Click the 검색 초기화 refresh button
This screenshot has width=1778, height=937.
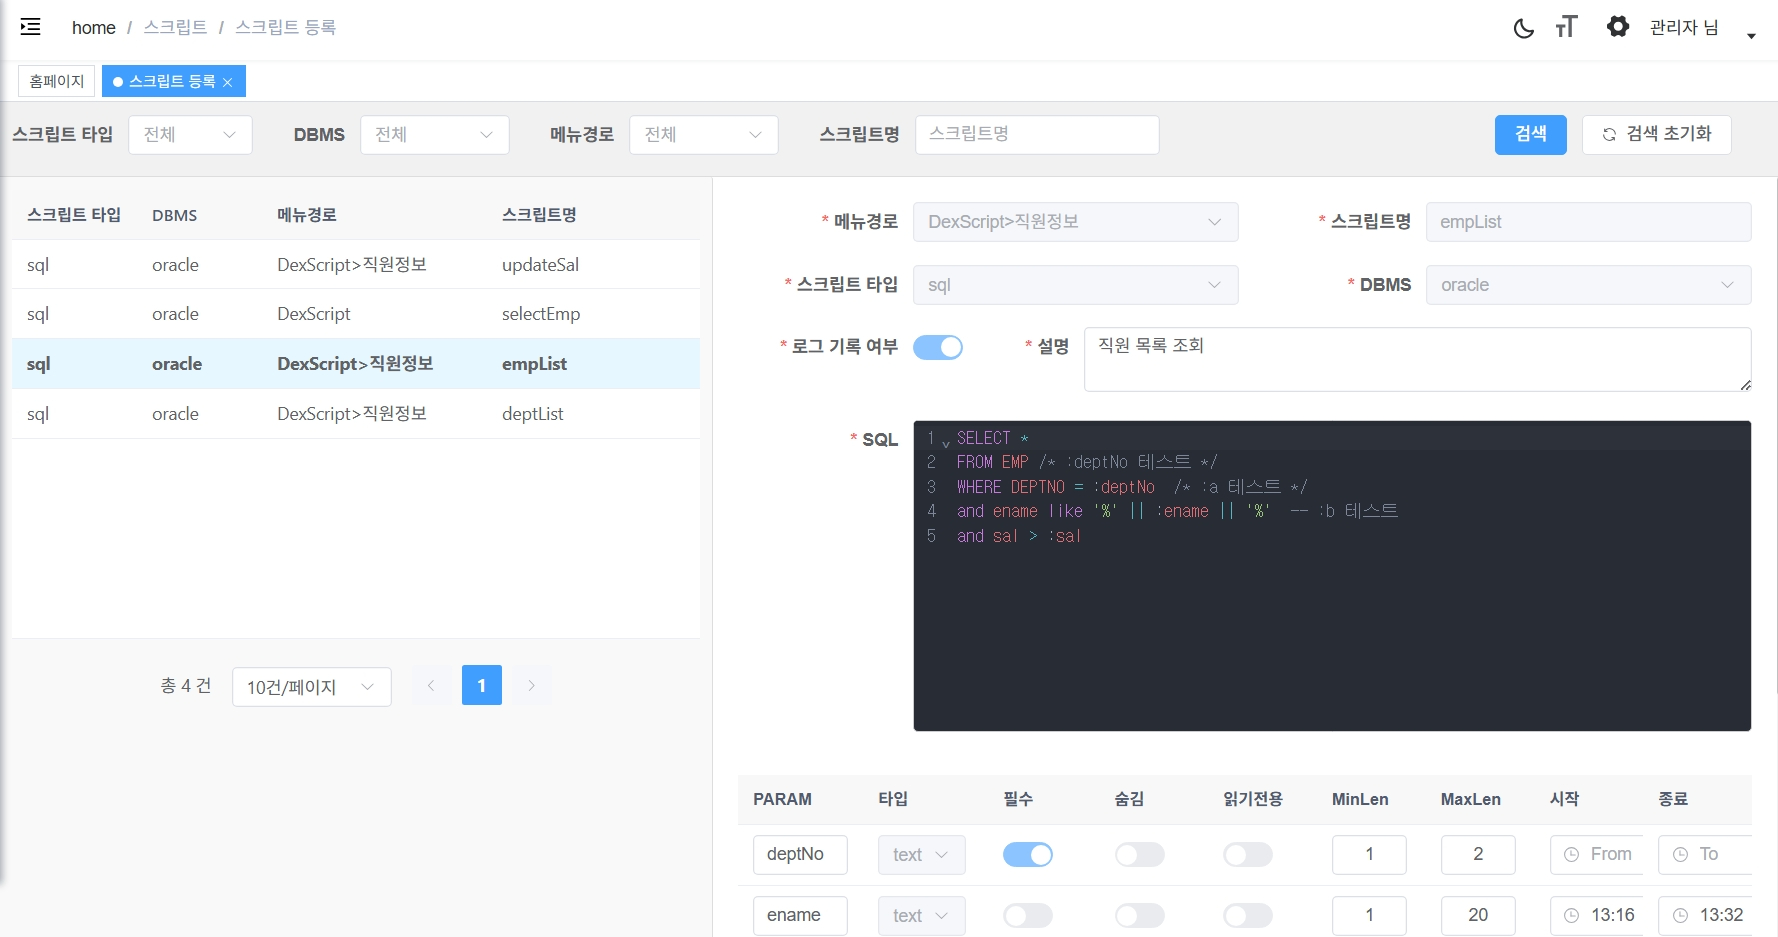click(x=1656, y=134)
